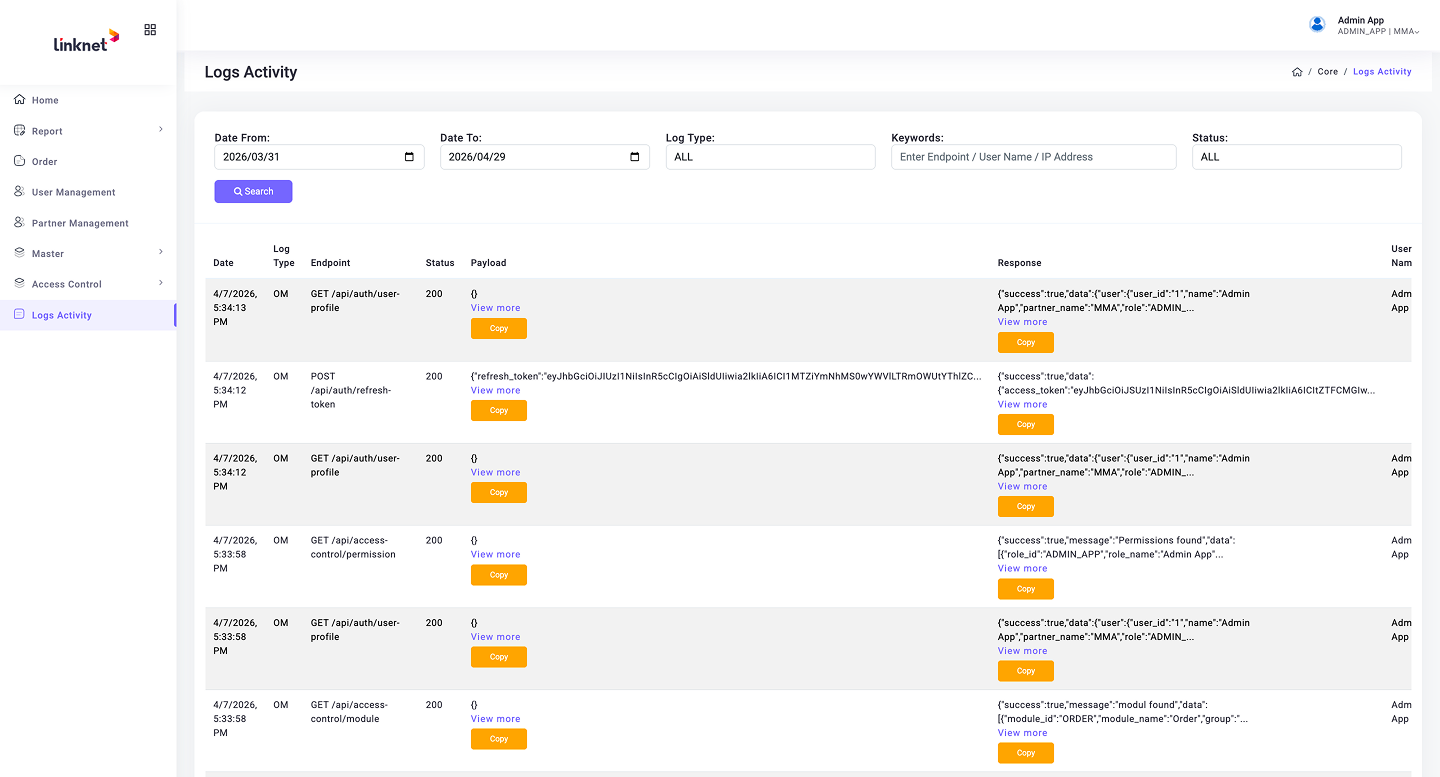Open the Status filter dropdown
The image size is (1440, 777).
1297,157
